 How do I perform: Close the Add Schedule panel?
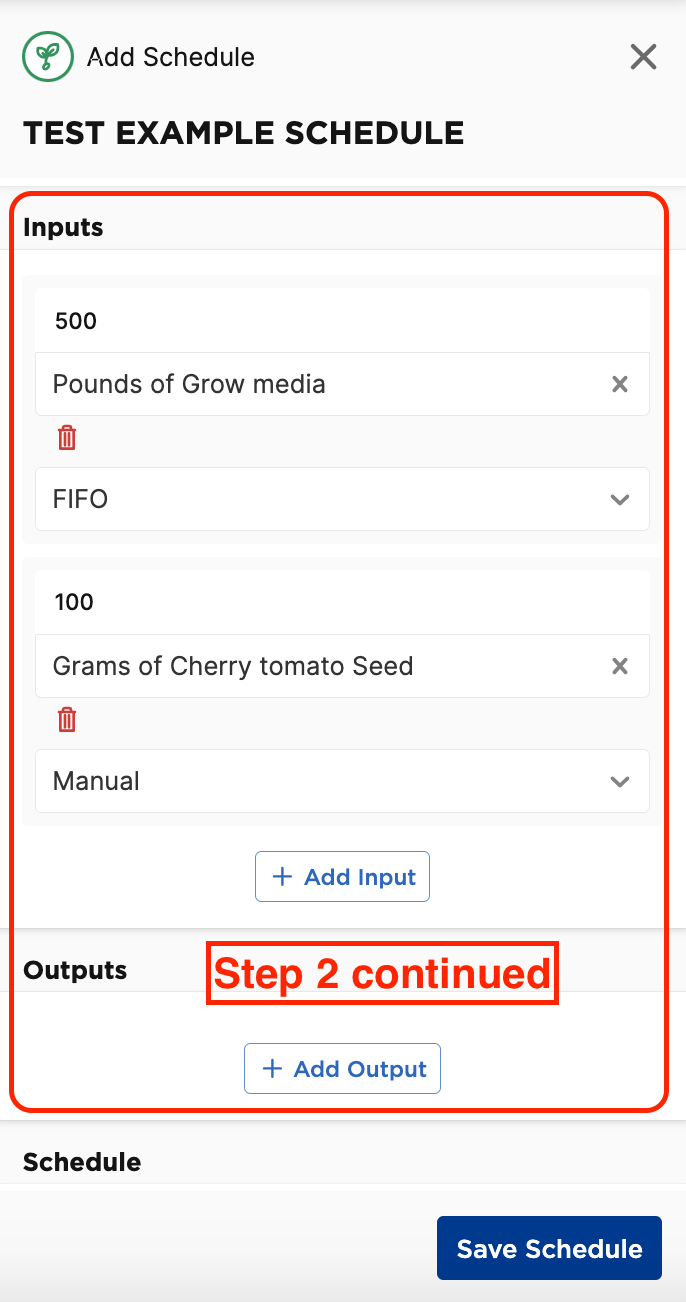643,57
